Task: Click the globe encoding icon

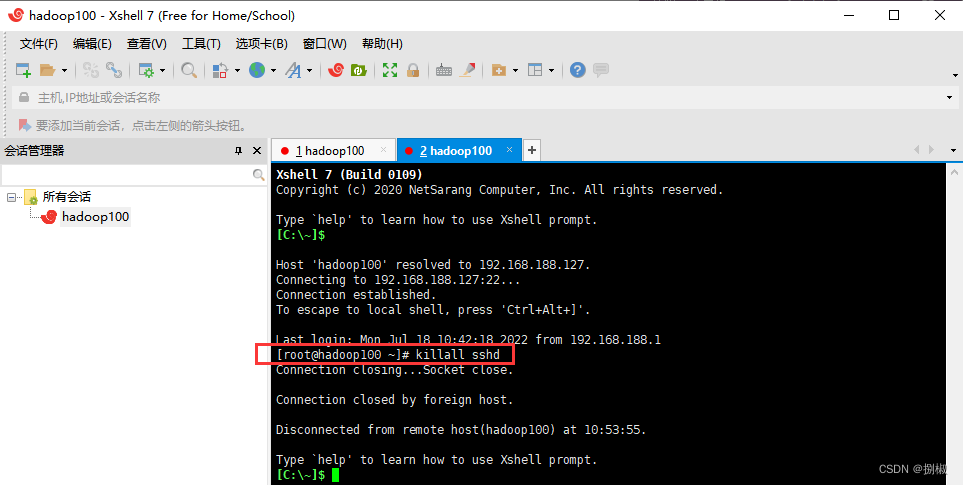Action: (x=257, y=70)
